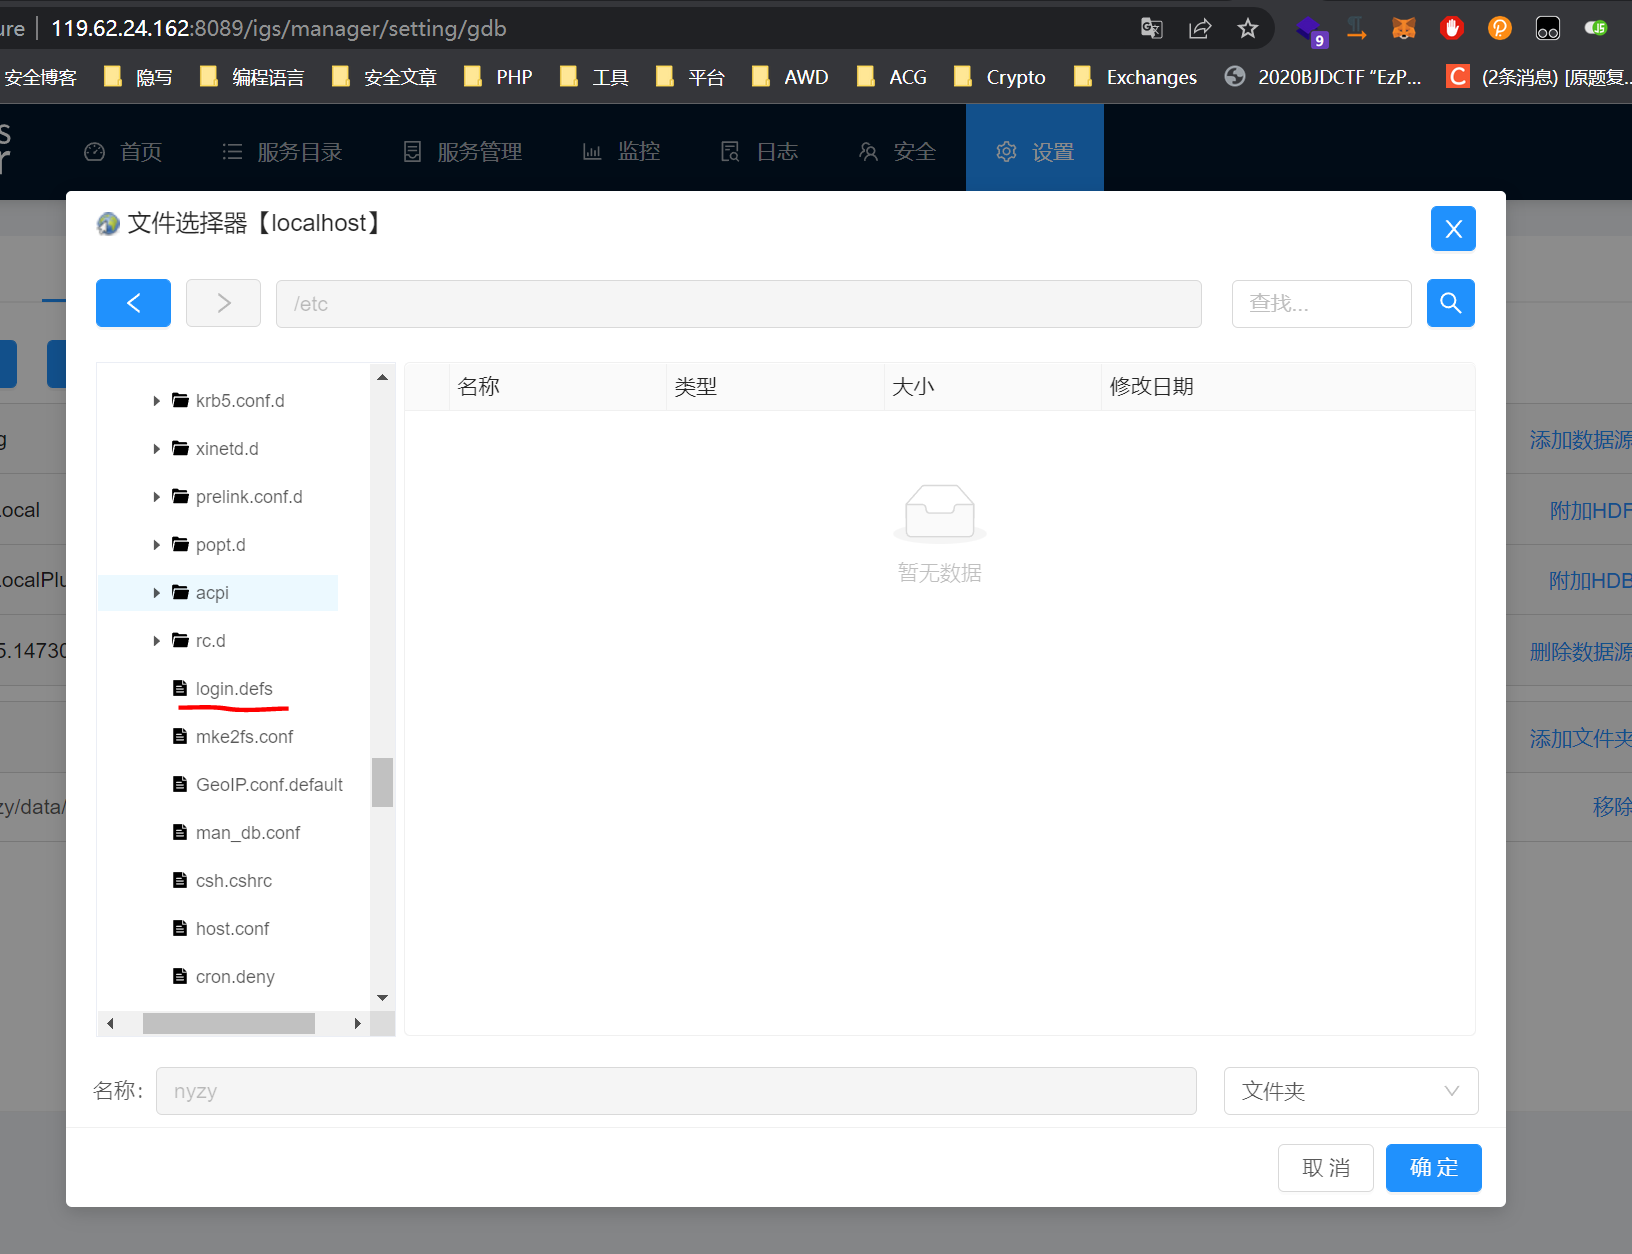Open the 文件夹 type dropdown
The height and width of the screenshot is (1254, 1632).
1351,1091
